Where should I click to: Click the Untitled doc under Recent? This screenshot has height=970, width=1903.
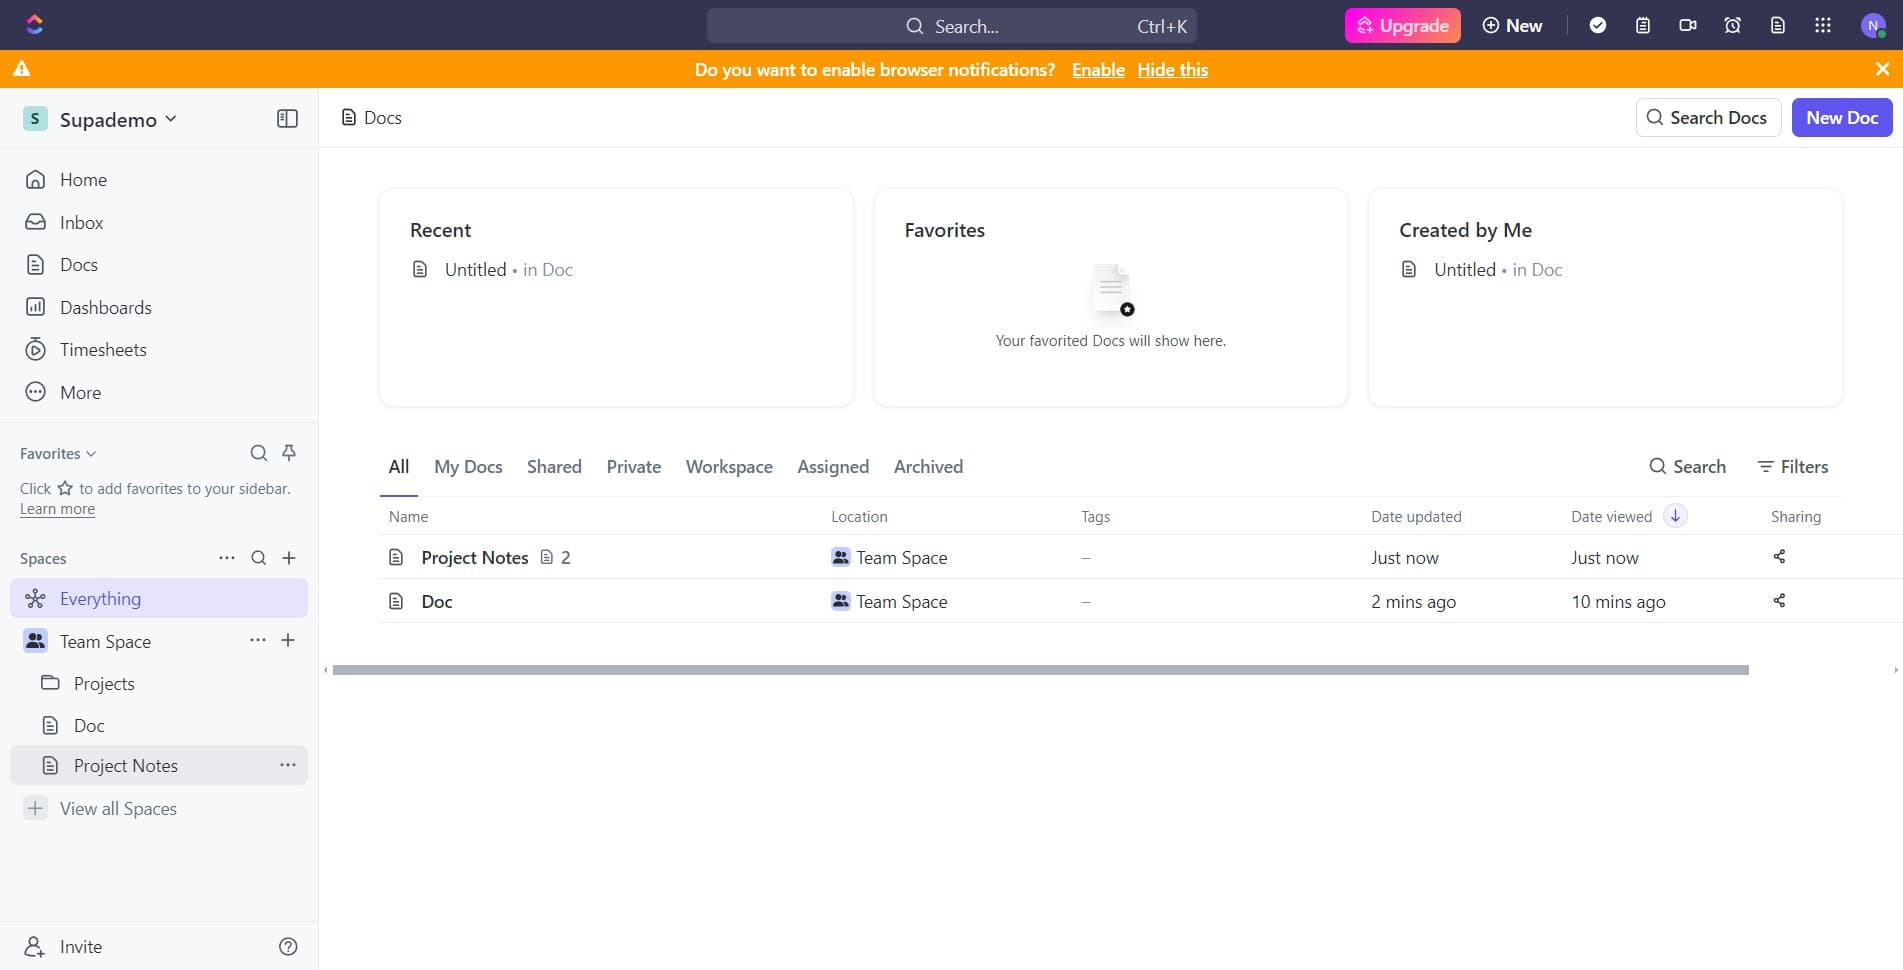coord(474,269)
